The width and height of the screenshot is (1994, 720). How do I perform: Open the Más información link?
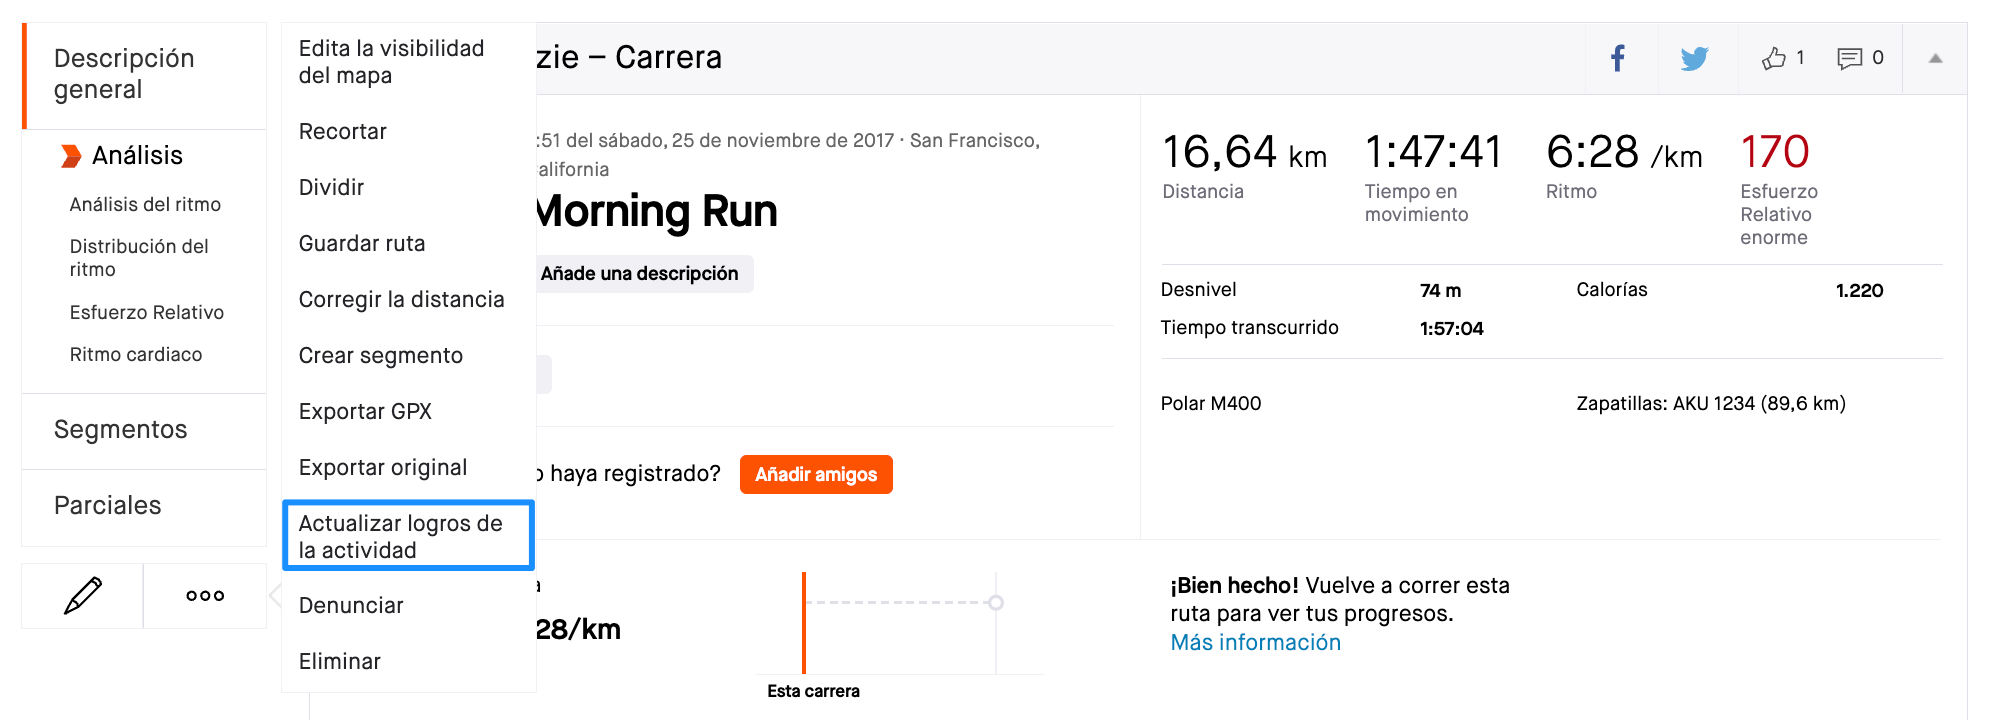pos(1256,643)
